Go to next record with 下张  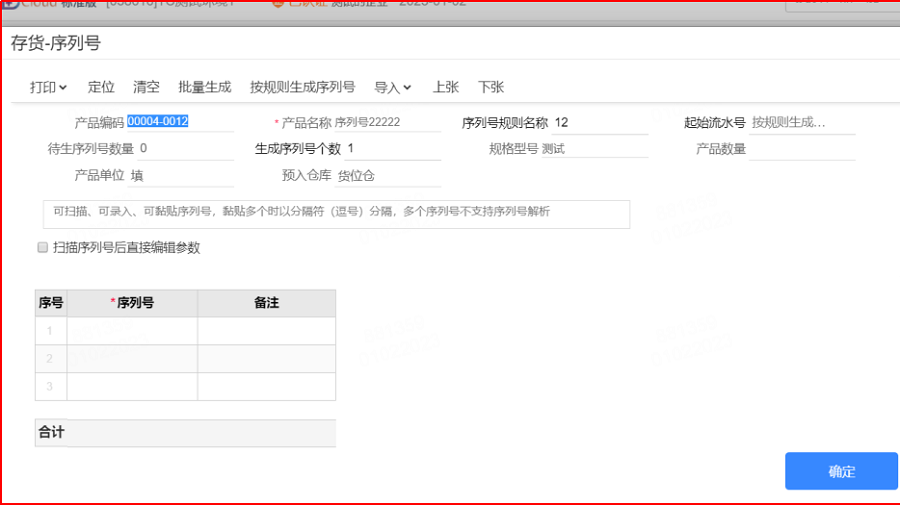point(491,87)
